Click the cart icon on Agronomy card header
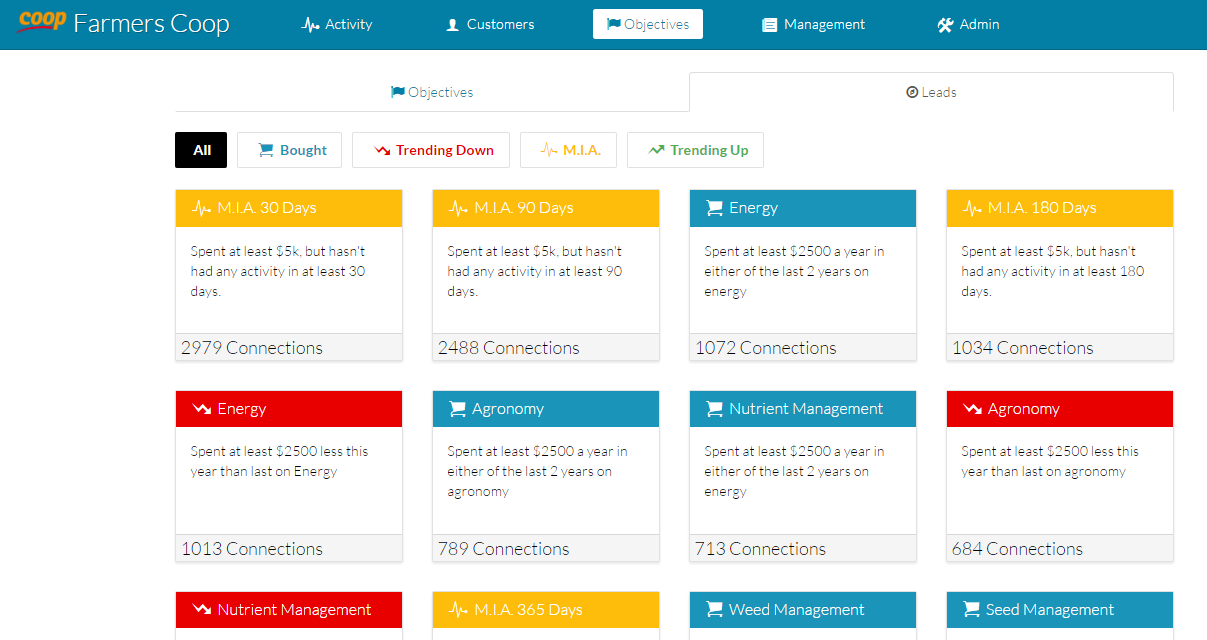The width and height of the screenshot is (1207, 640). (457, 409)
